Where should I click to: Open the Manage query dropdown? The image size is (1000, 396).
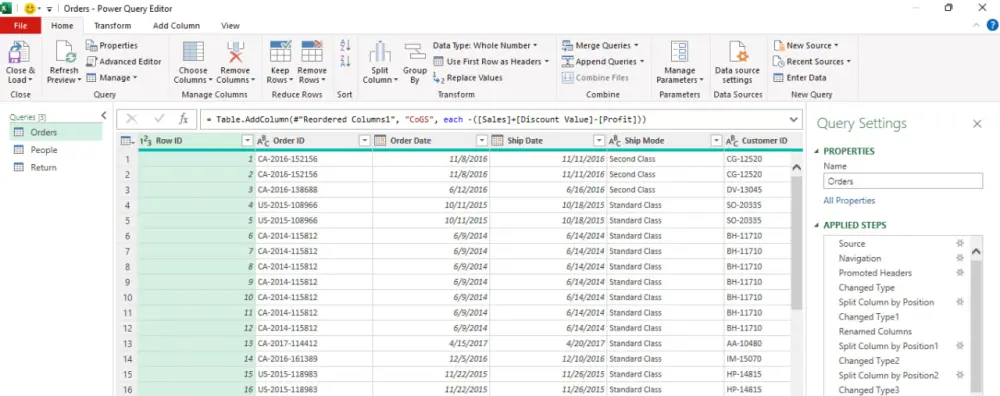(112, 78)
